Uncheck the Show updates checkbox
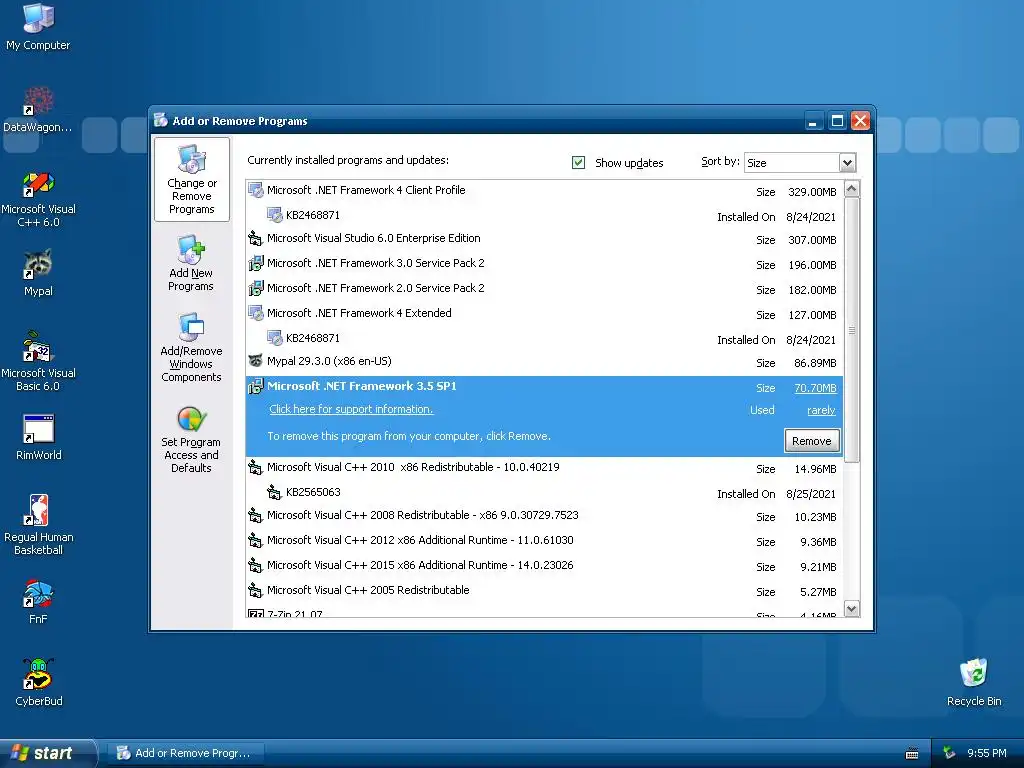 (x=579, y=163)
